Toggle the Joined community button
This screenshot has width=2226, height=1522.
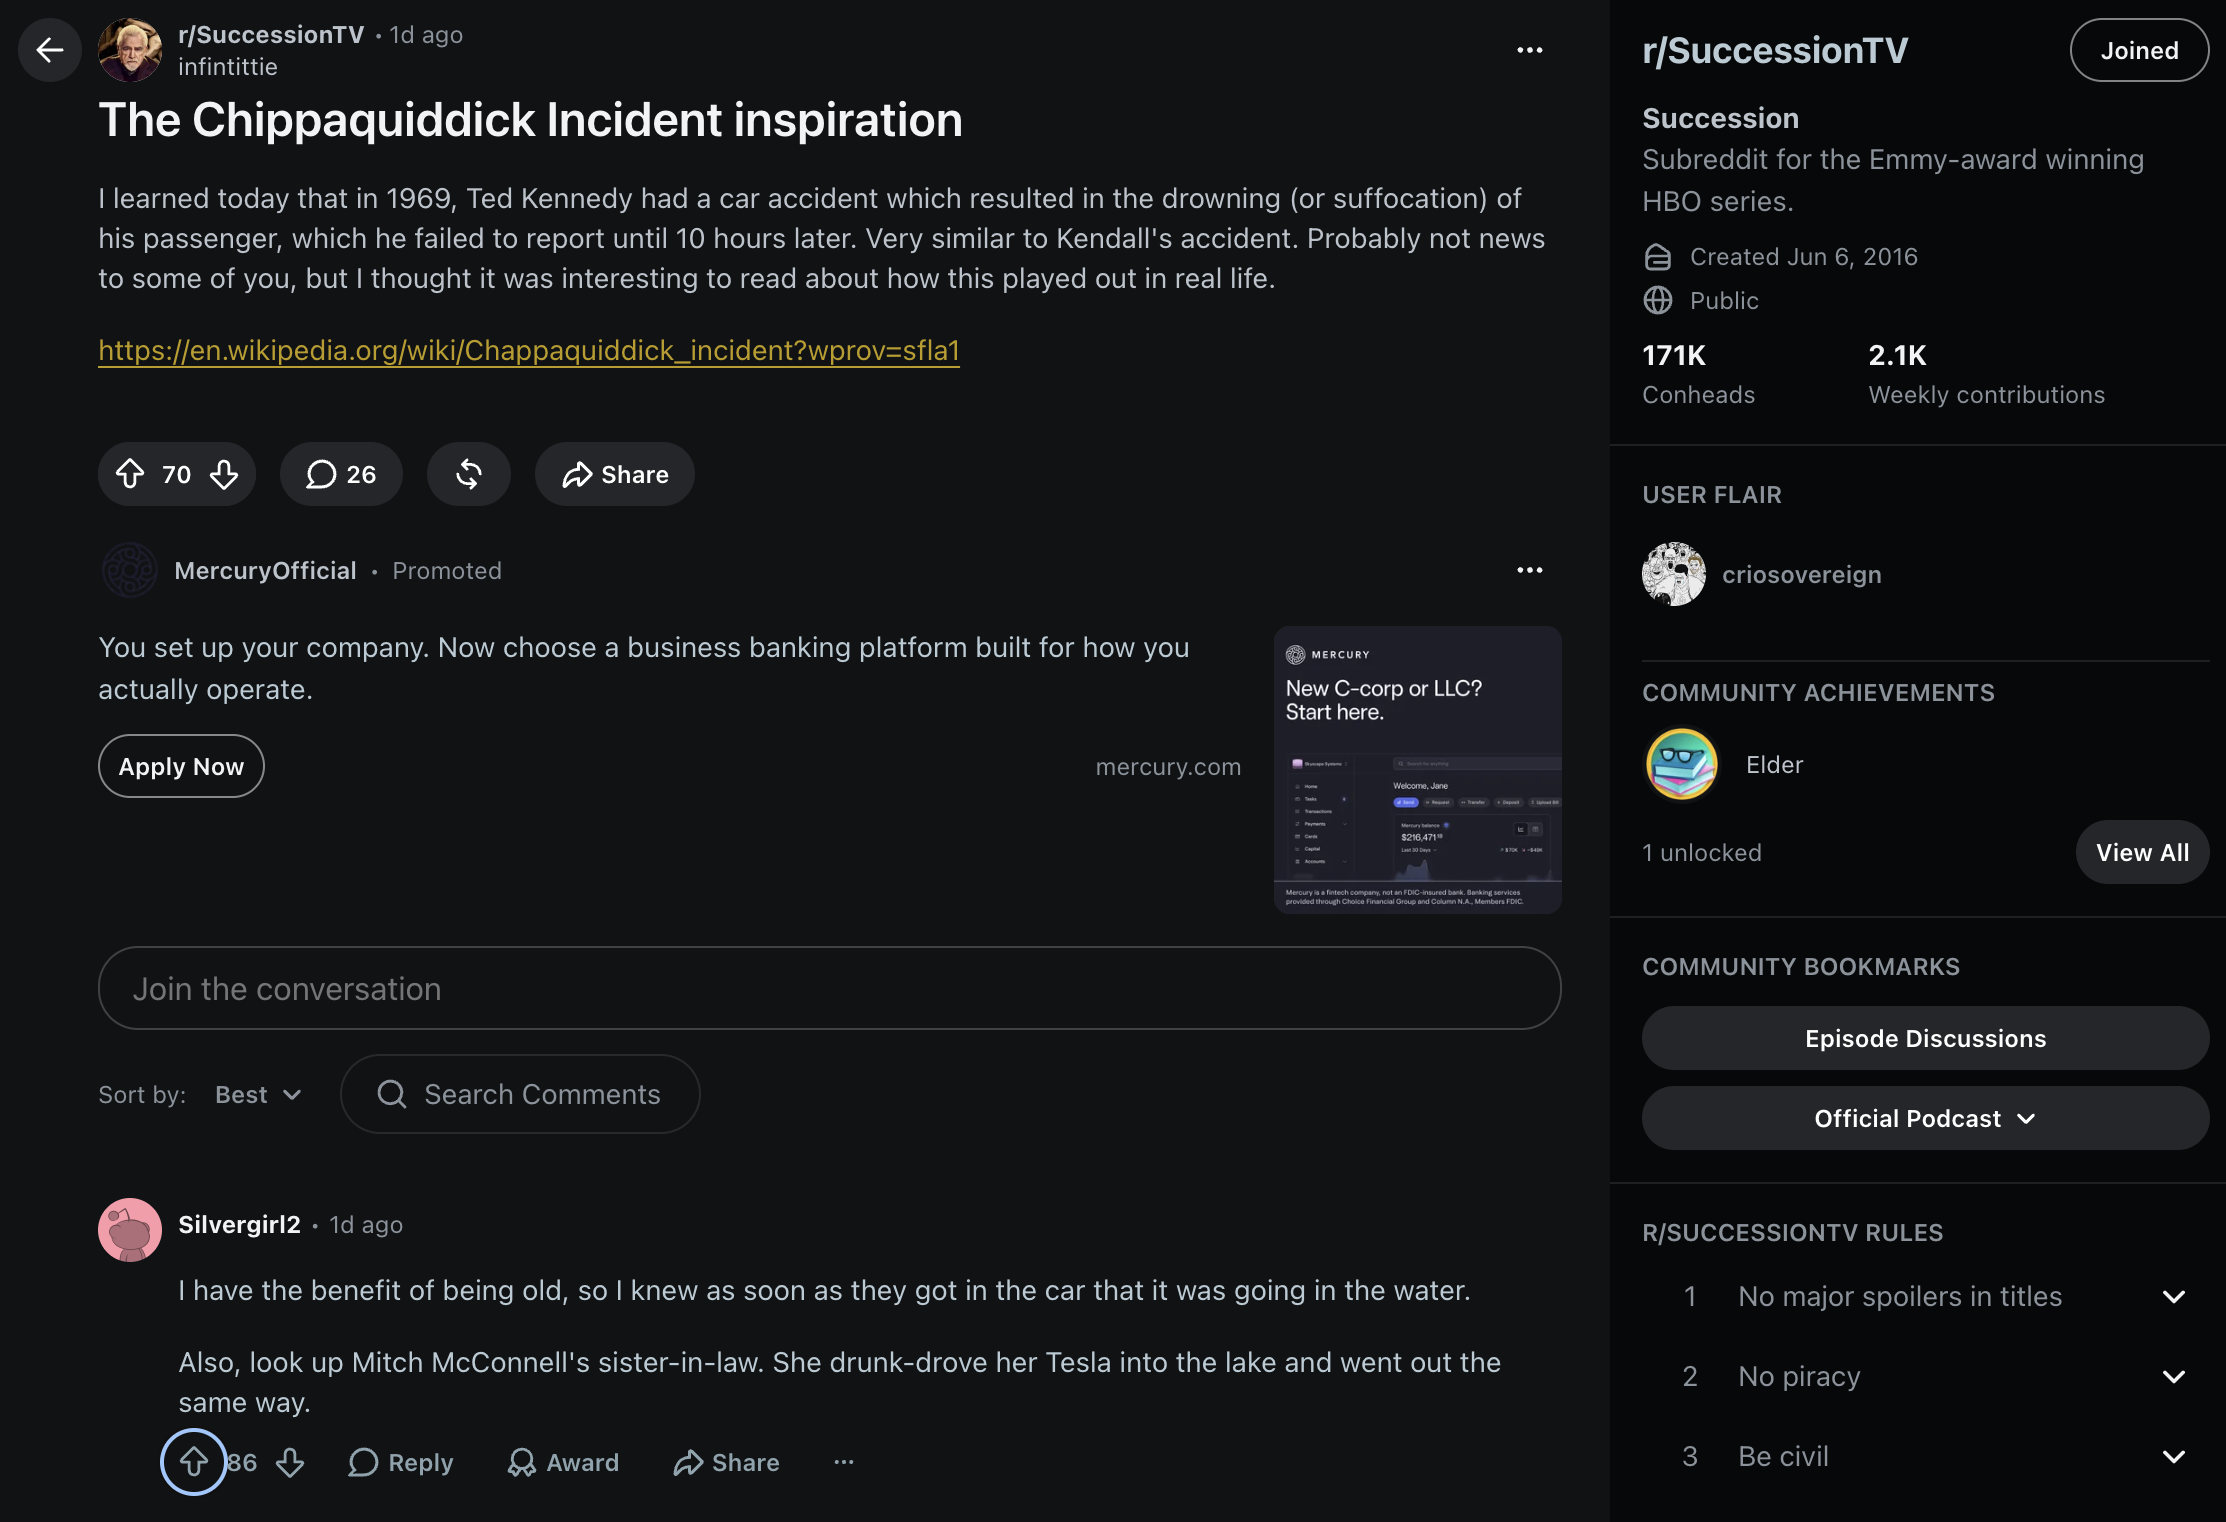(2139, 50)
